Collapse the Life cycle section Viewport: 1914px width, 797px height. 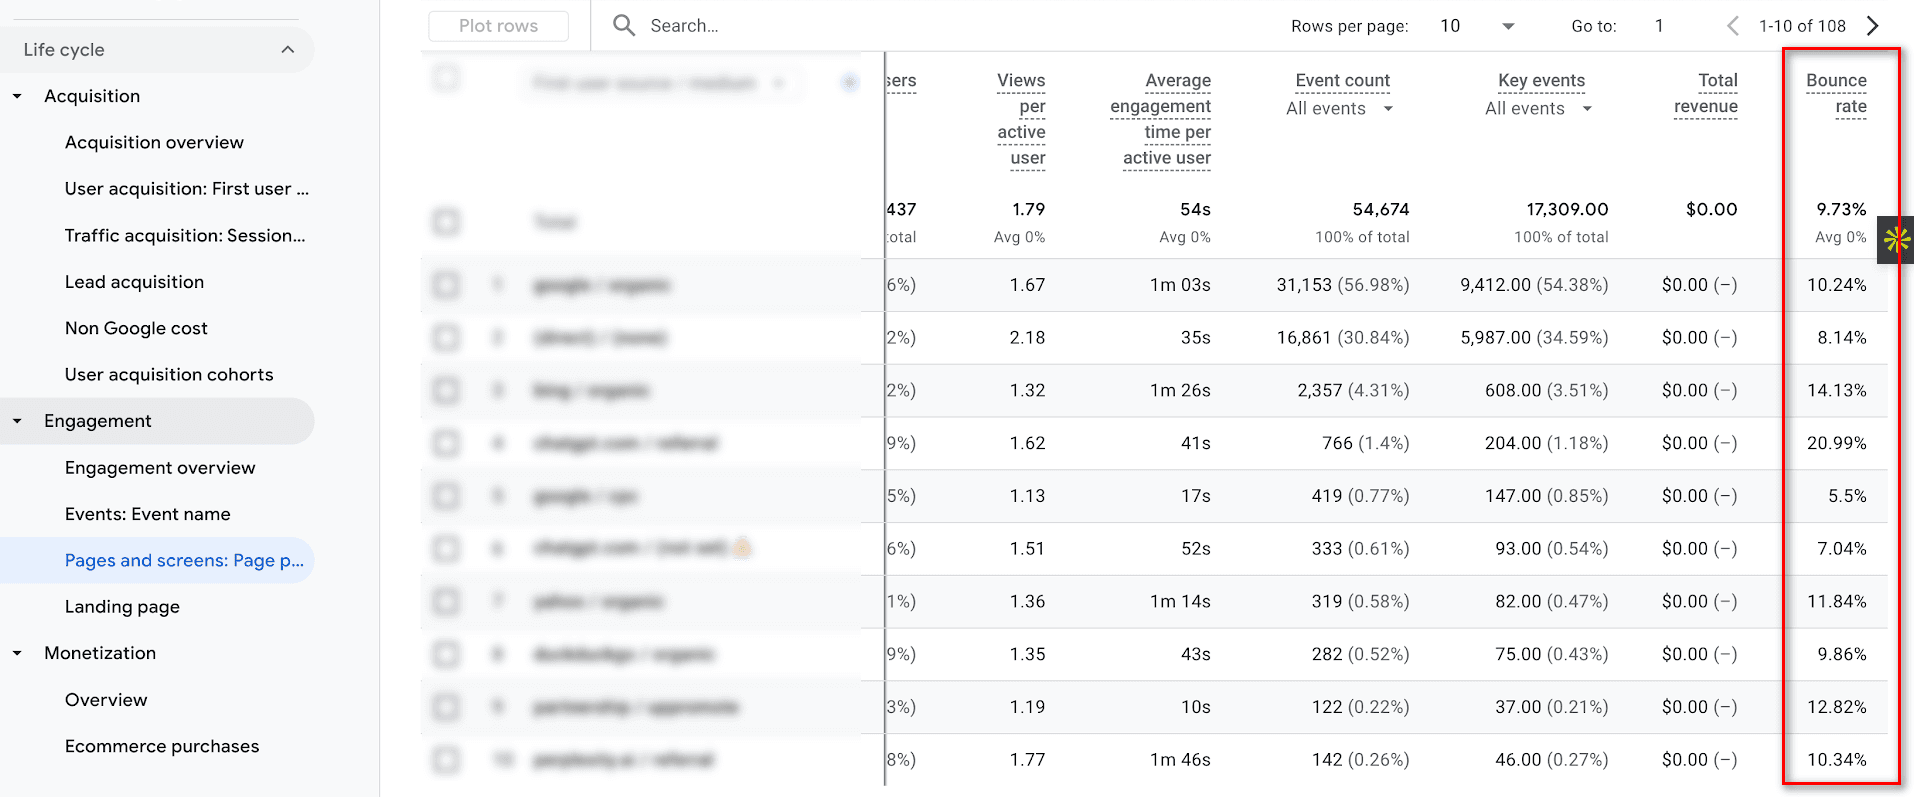click(x=288, y=50)
